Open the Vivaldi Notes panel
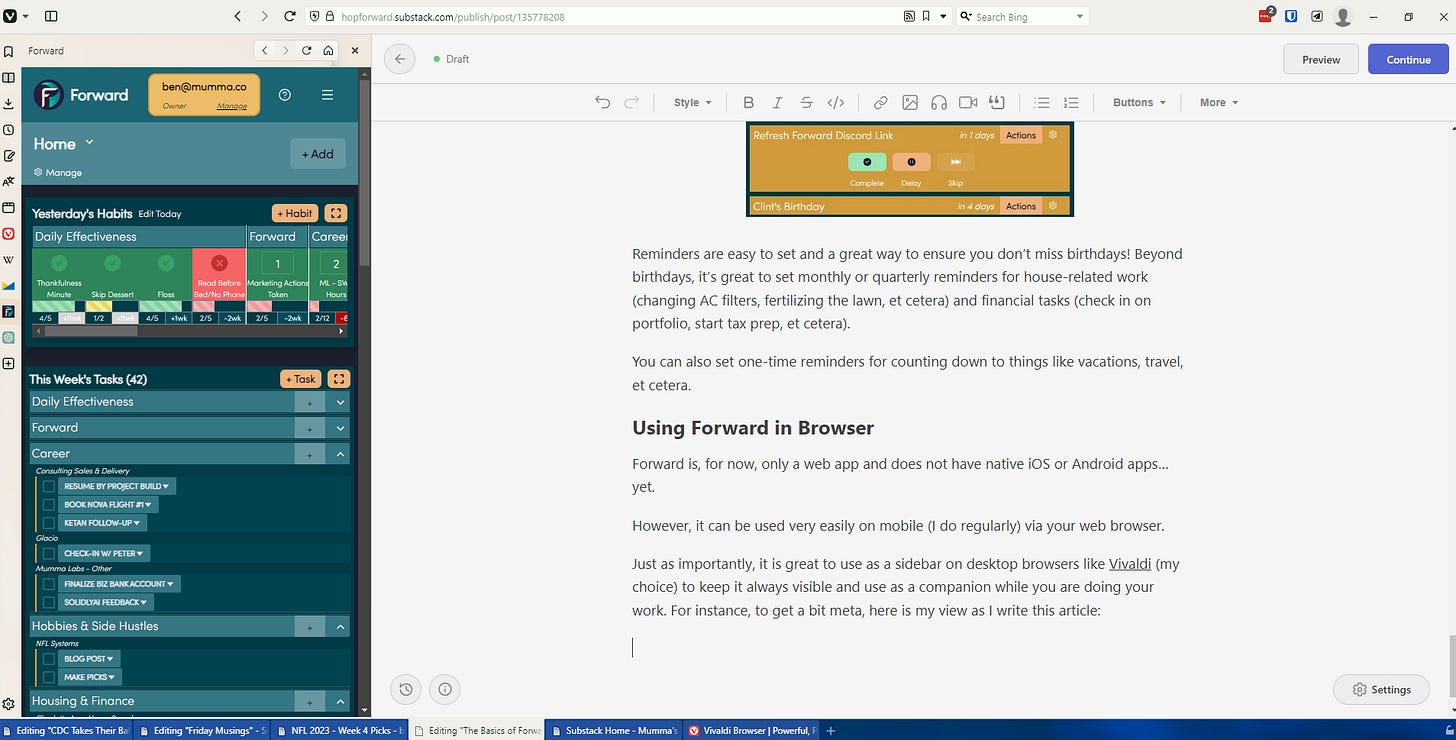 click(9, 156)
